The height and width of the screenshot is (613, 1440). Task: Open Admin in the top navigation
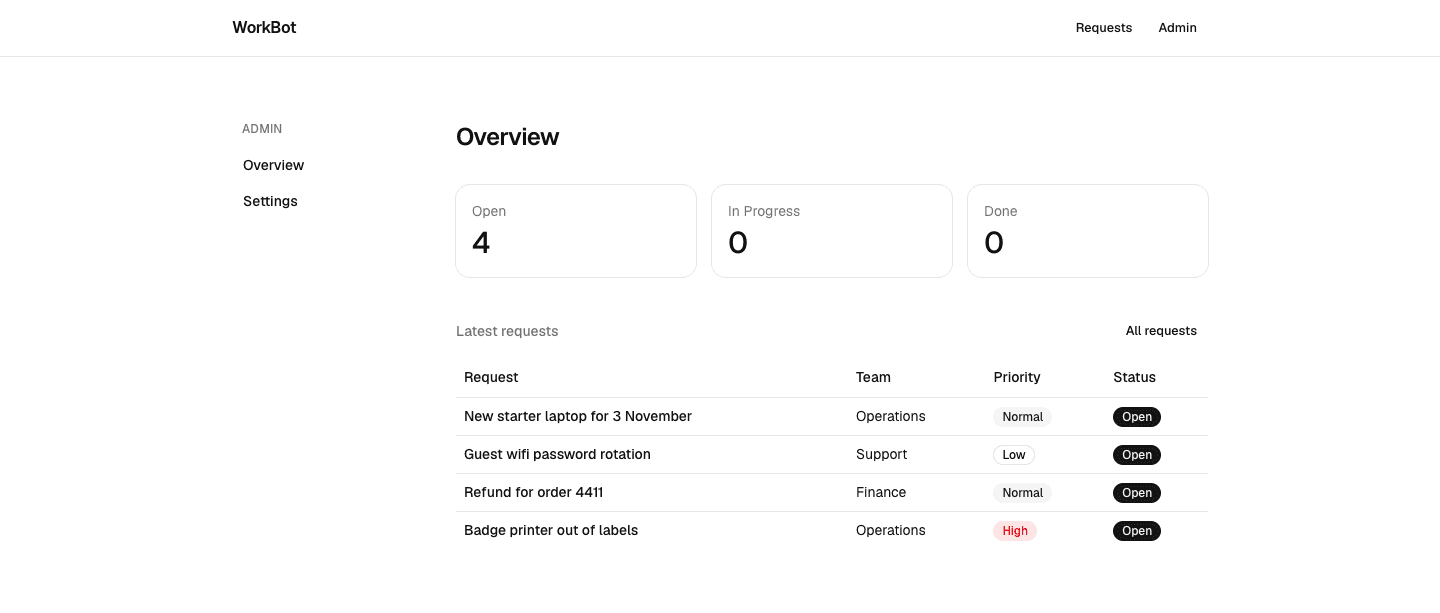coord(1177,28)
